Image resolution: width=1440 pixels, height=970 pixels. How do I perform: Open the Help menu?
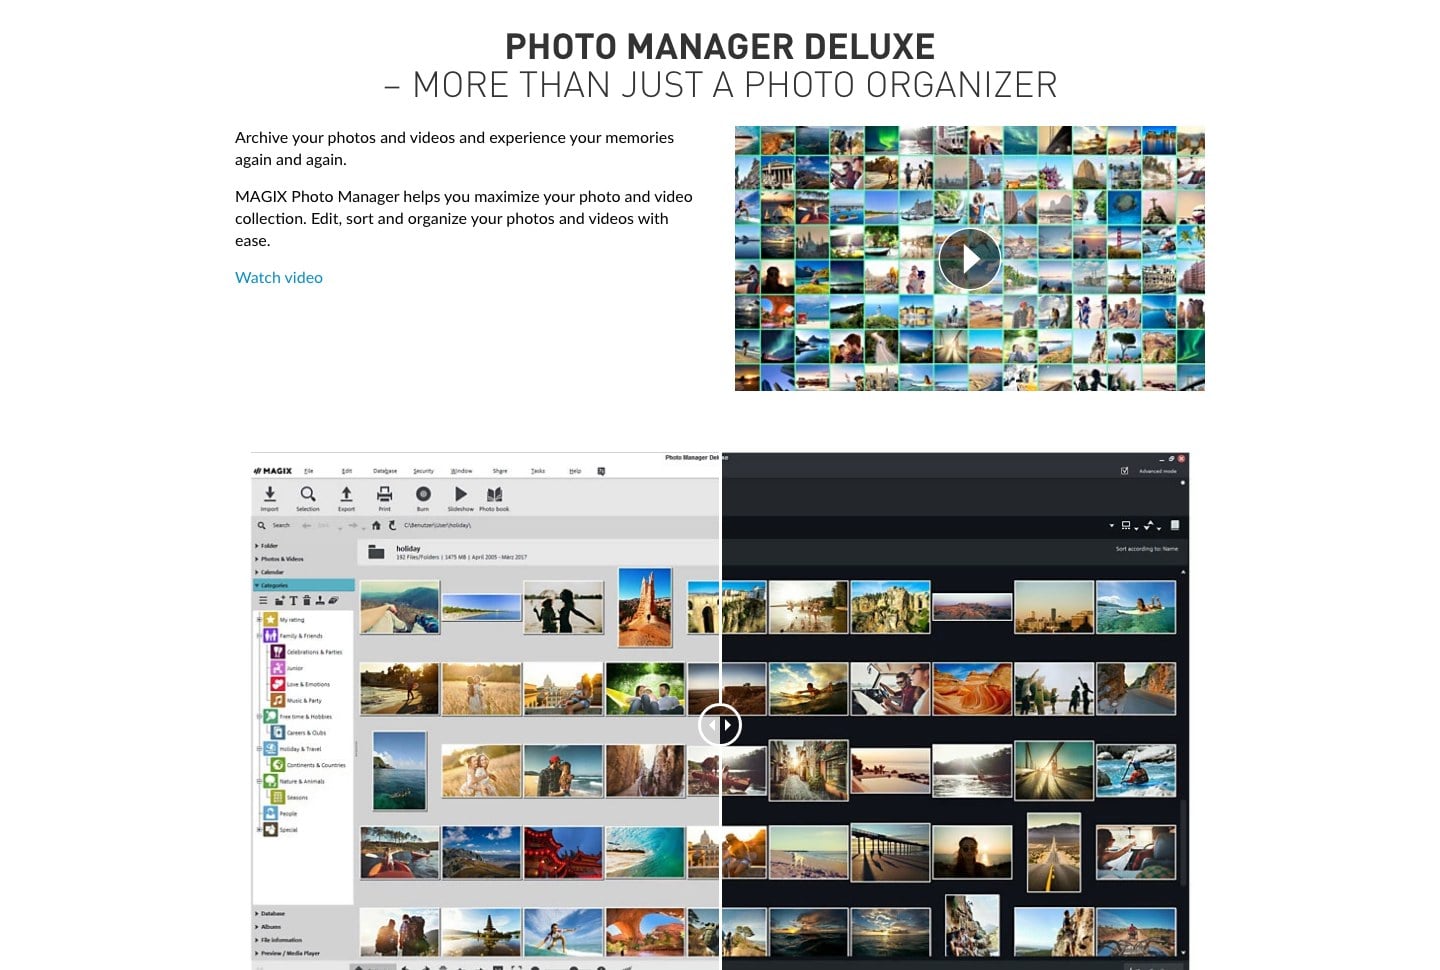pyautogui.click(x=575, y=471)
